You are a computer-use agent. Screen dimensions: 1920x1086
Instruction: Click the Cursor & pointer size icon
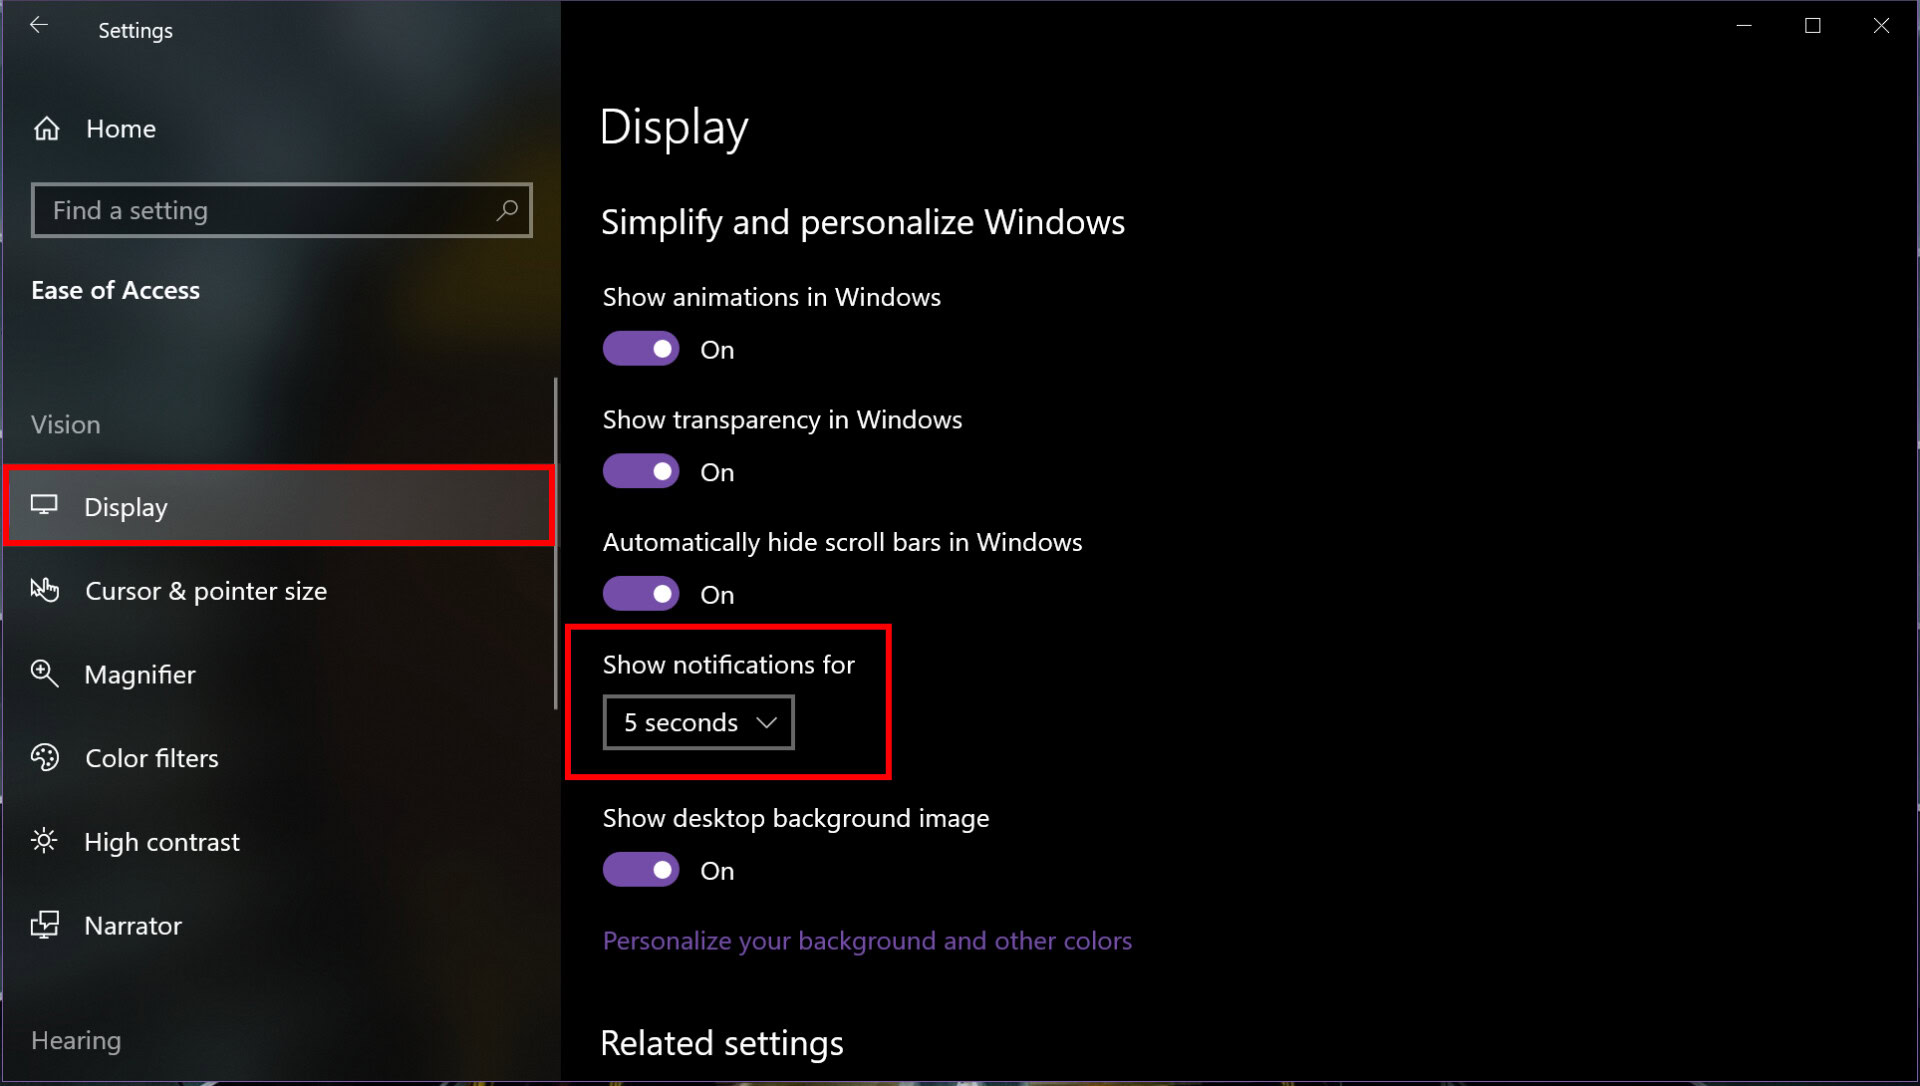pos(45,589)
